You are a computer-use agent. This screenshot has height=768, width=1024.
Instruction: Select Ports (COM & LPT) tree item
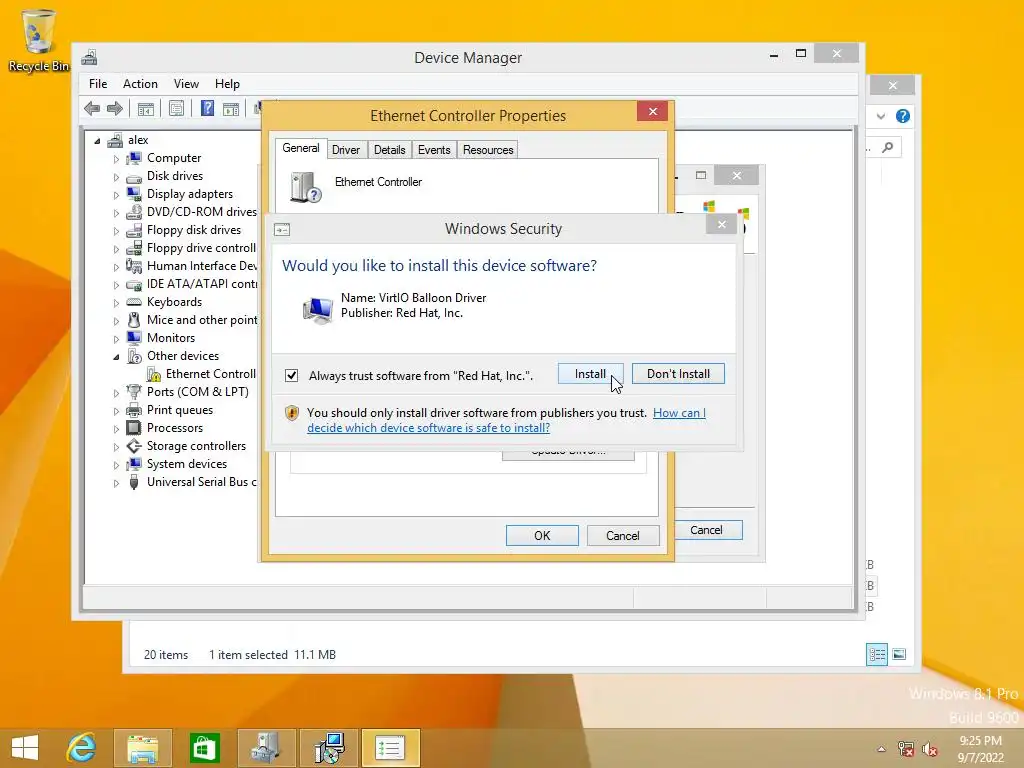coord(197,392)
